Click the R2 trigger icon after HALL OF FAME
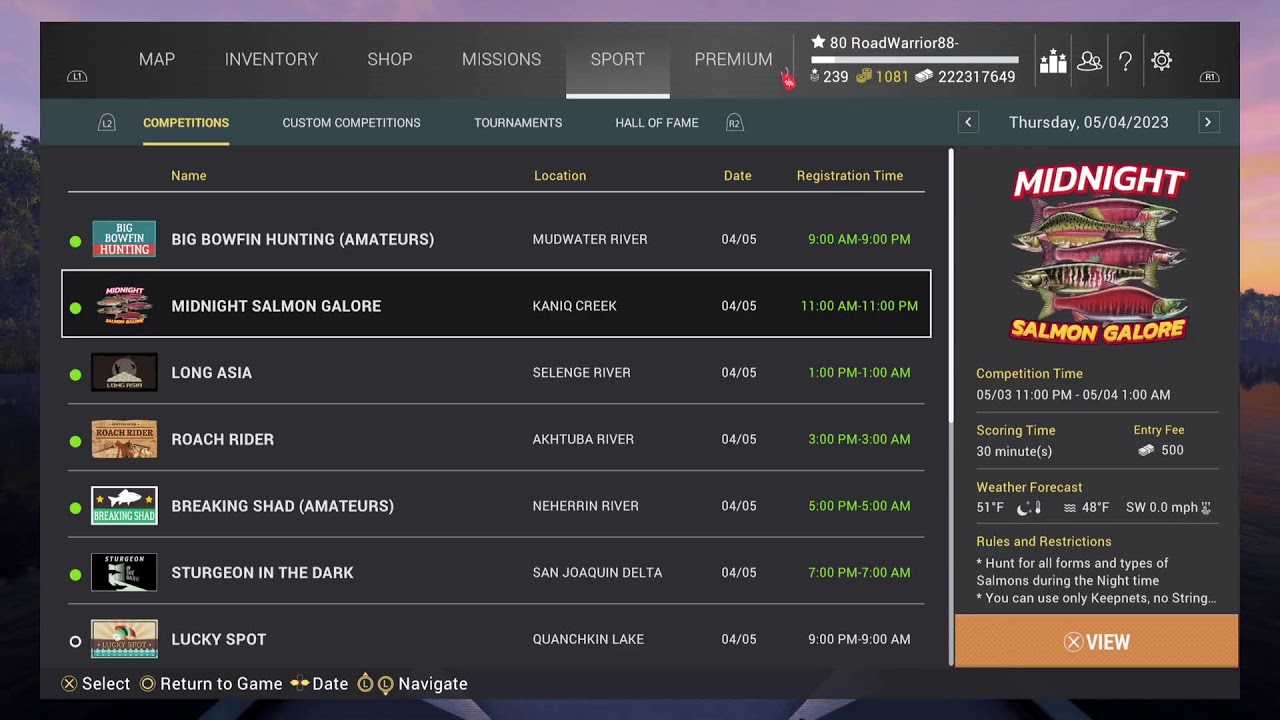 click(735, 123)
